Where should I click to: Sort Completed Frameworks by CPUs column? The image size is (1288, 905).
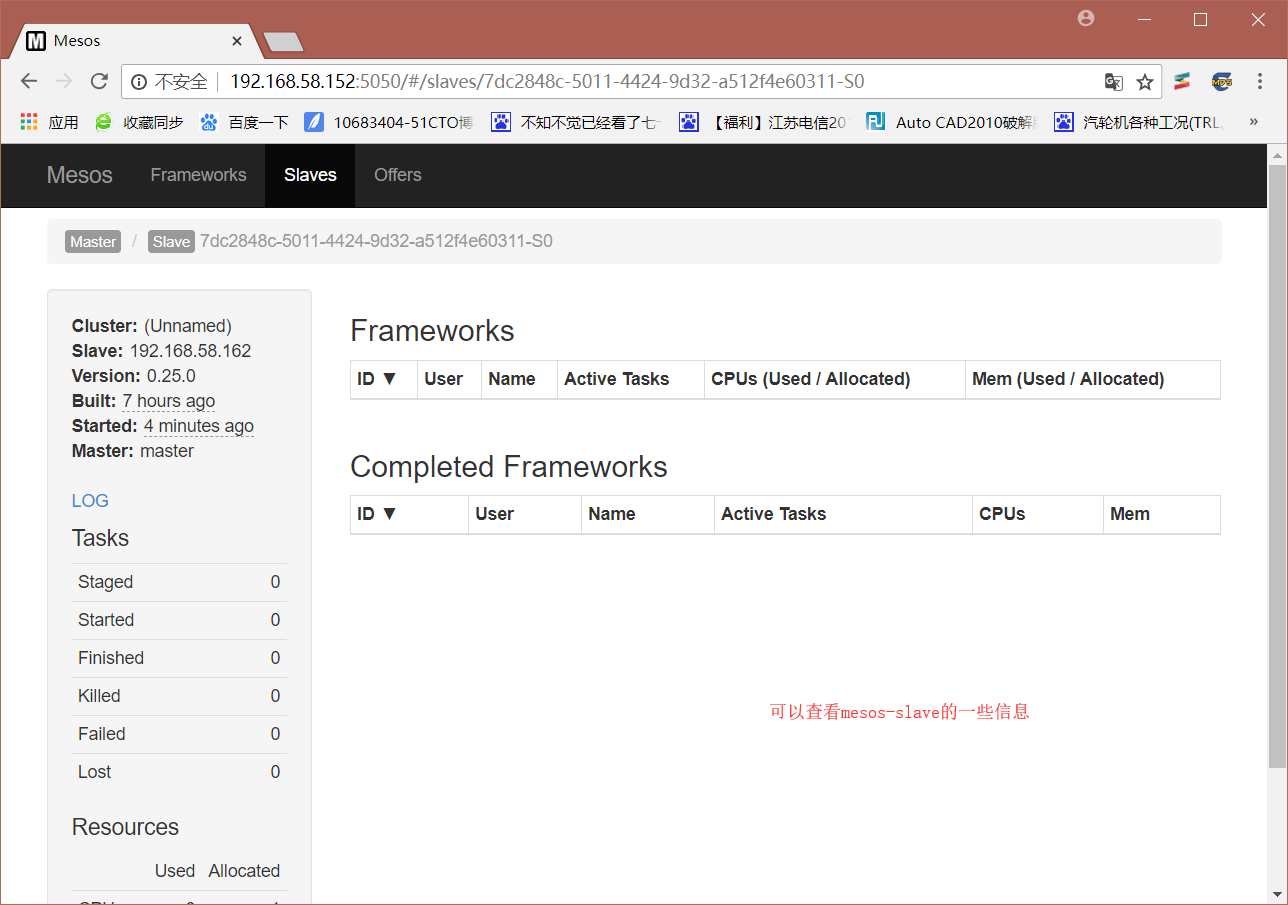(x=1038, y=514)
